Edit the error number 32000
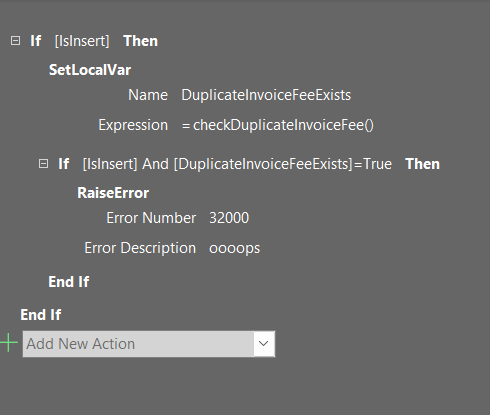Image resolution: width=490 pixels, height=415 pixels. pyautogui.click(x=229, y=218)
